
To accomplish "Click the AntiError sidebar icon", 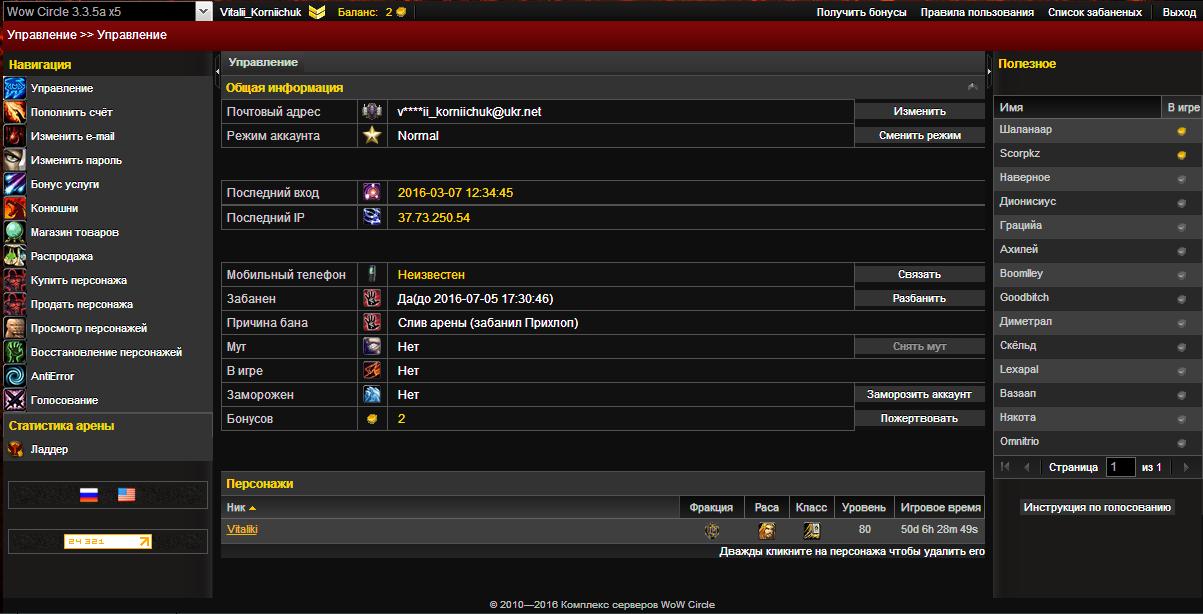I will pos(14,376).
